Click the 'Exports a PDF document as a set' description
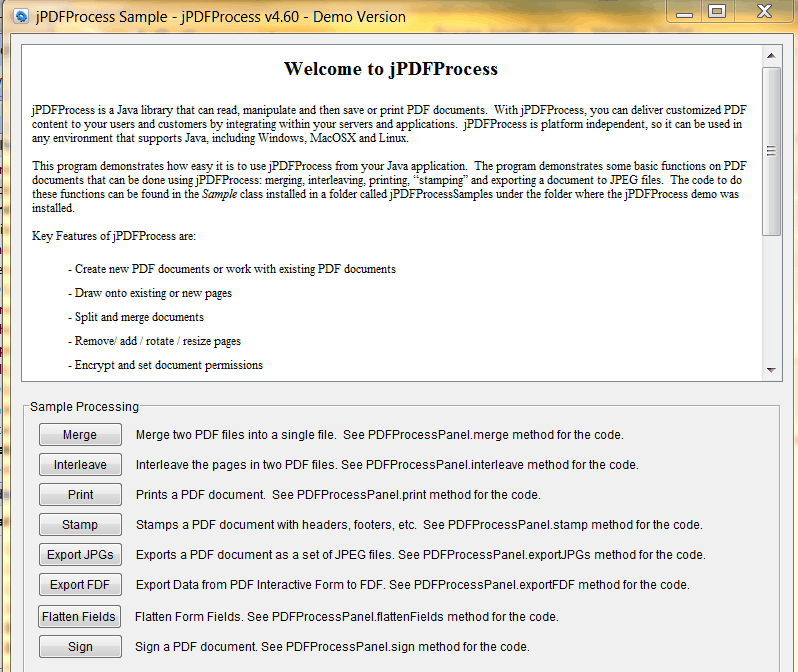This screenshot has width=798, height=672. pyautogui.click(x=420, y=554)
